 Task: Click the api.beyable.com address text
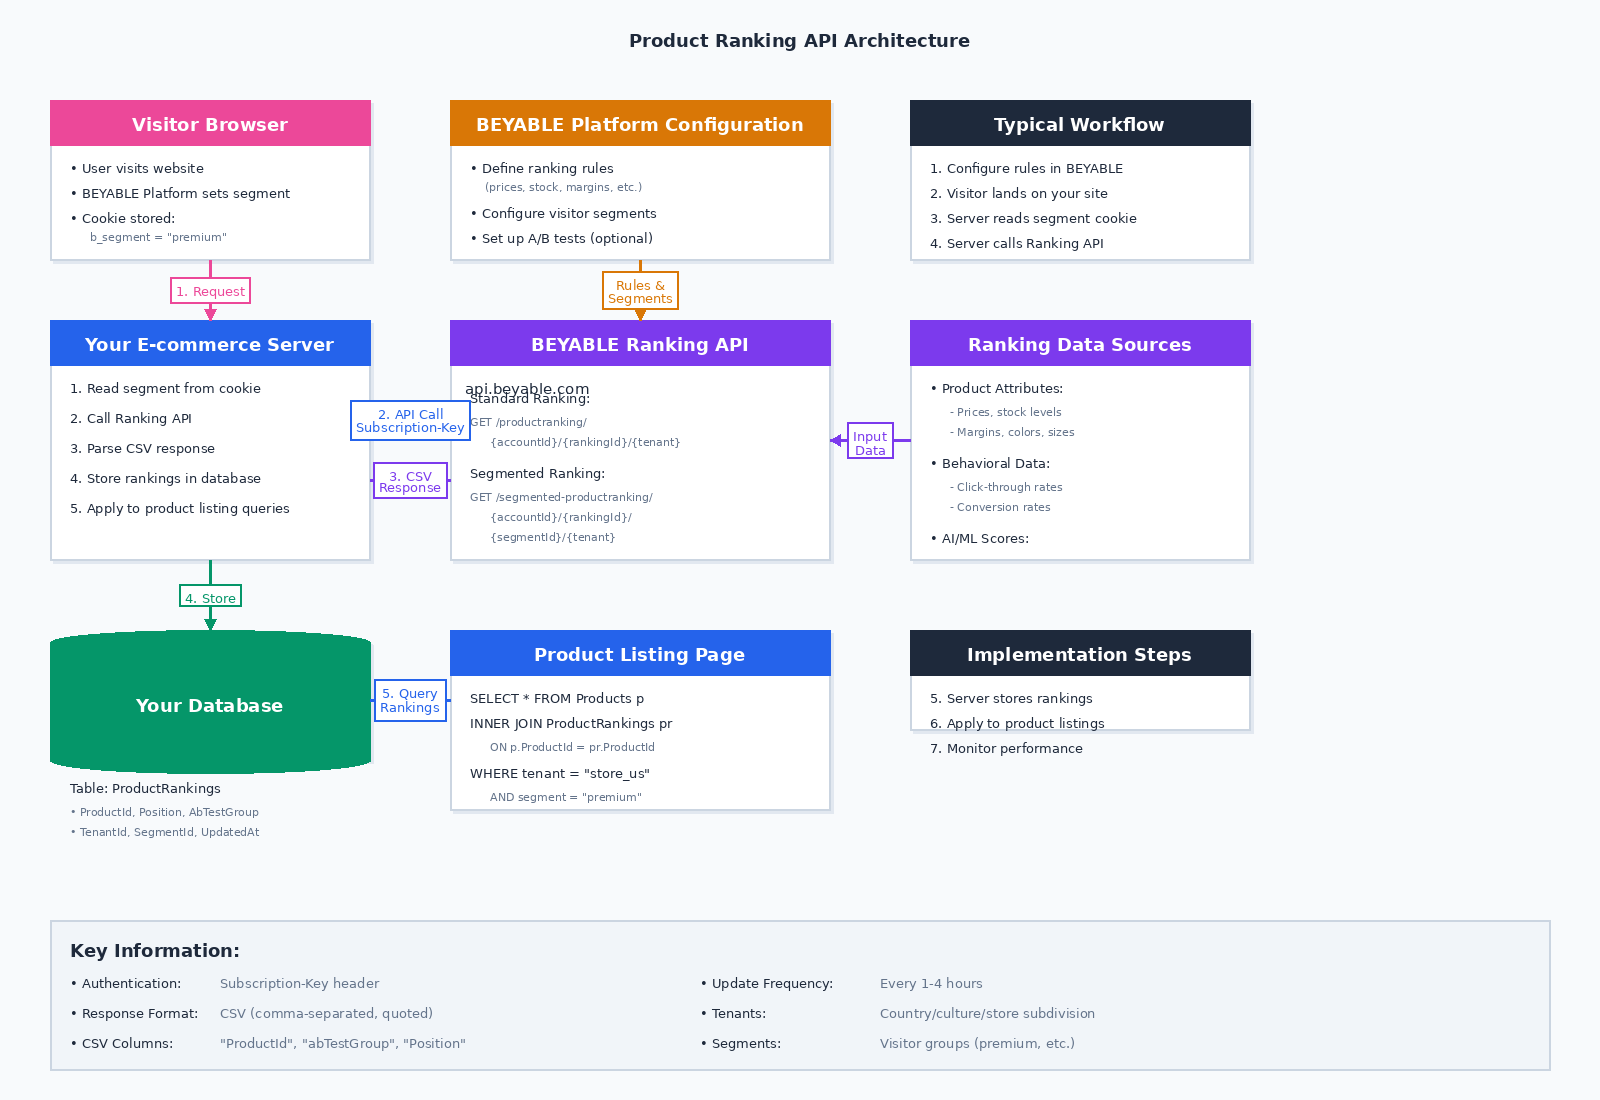(x=527, y=387)
